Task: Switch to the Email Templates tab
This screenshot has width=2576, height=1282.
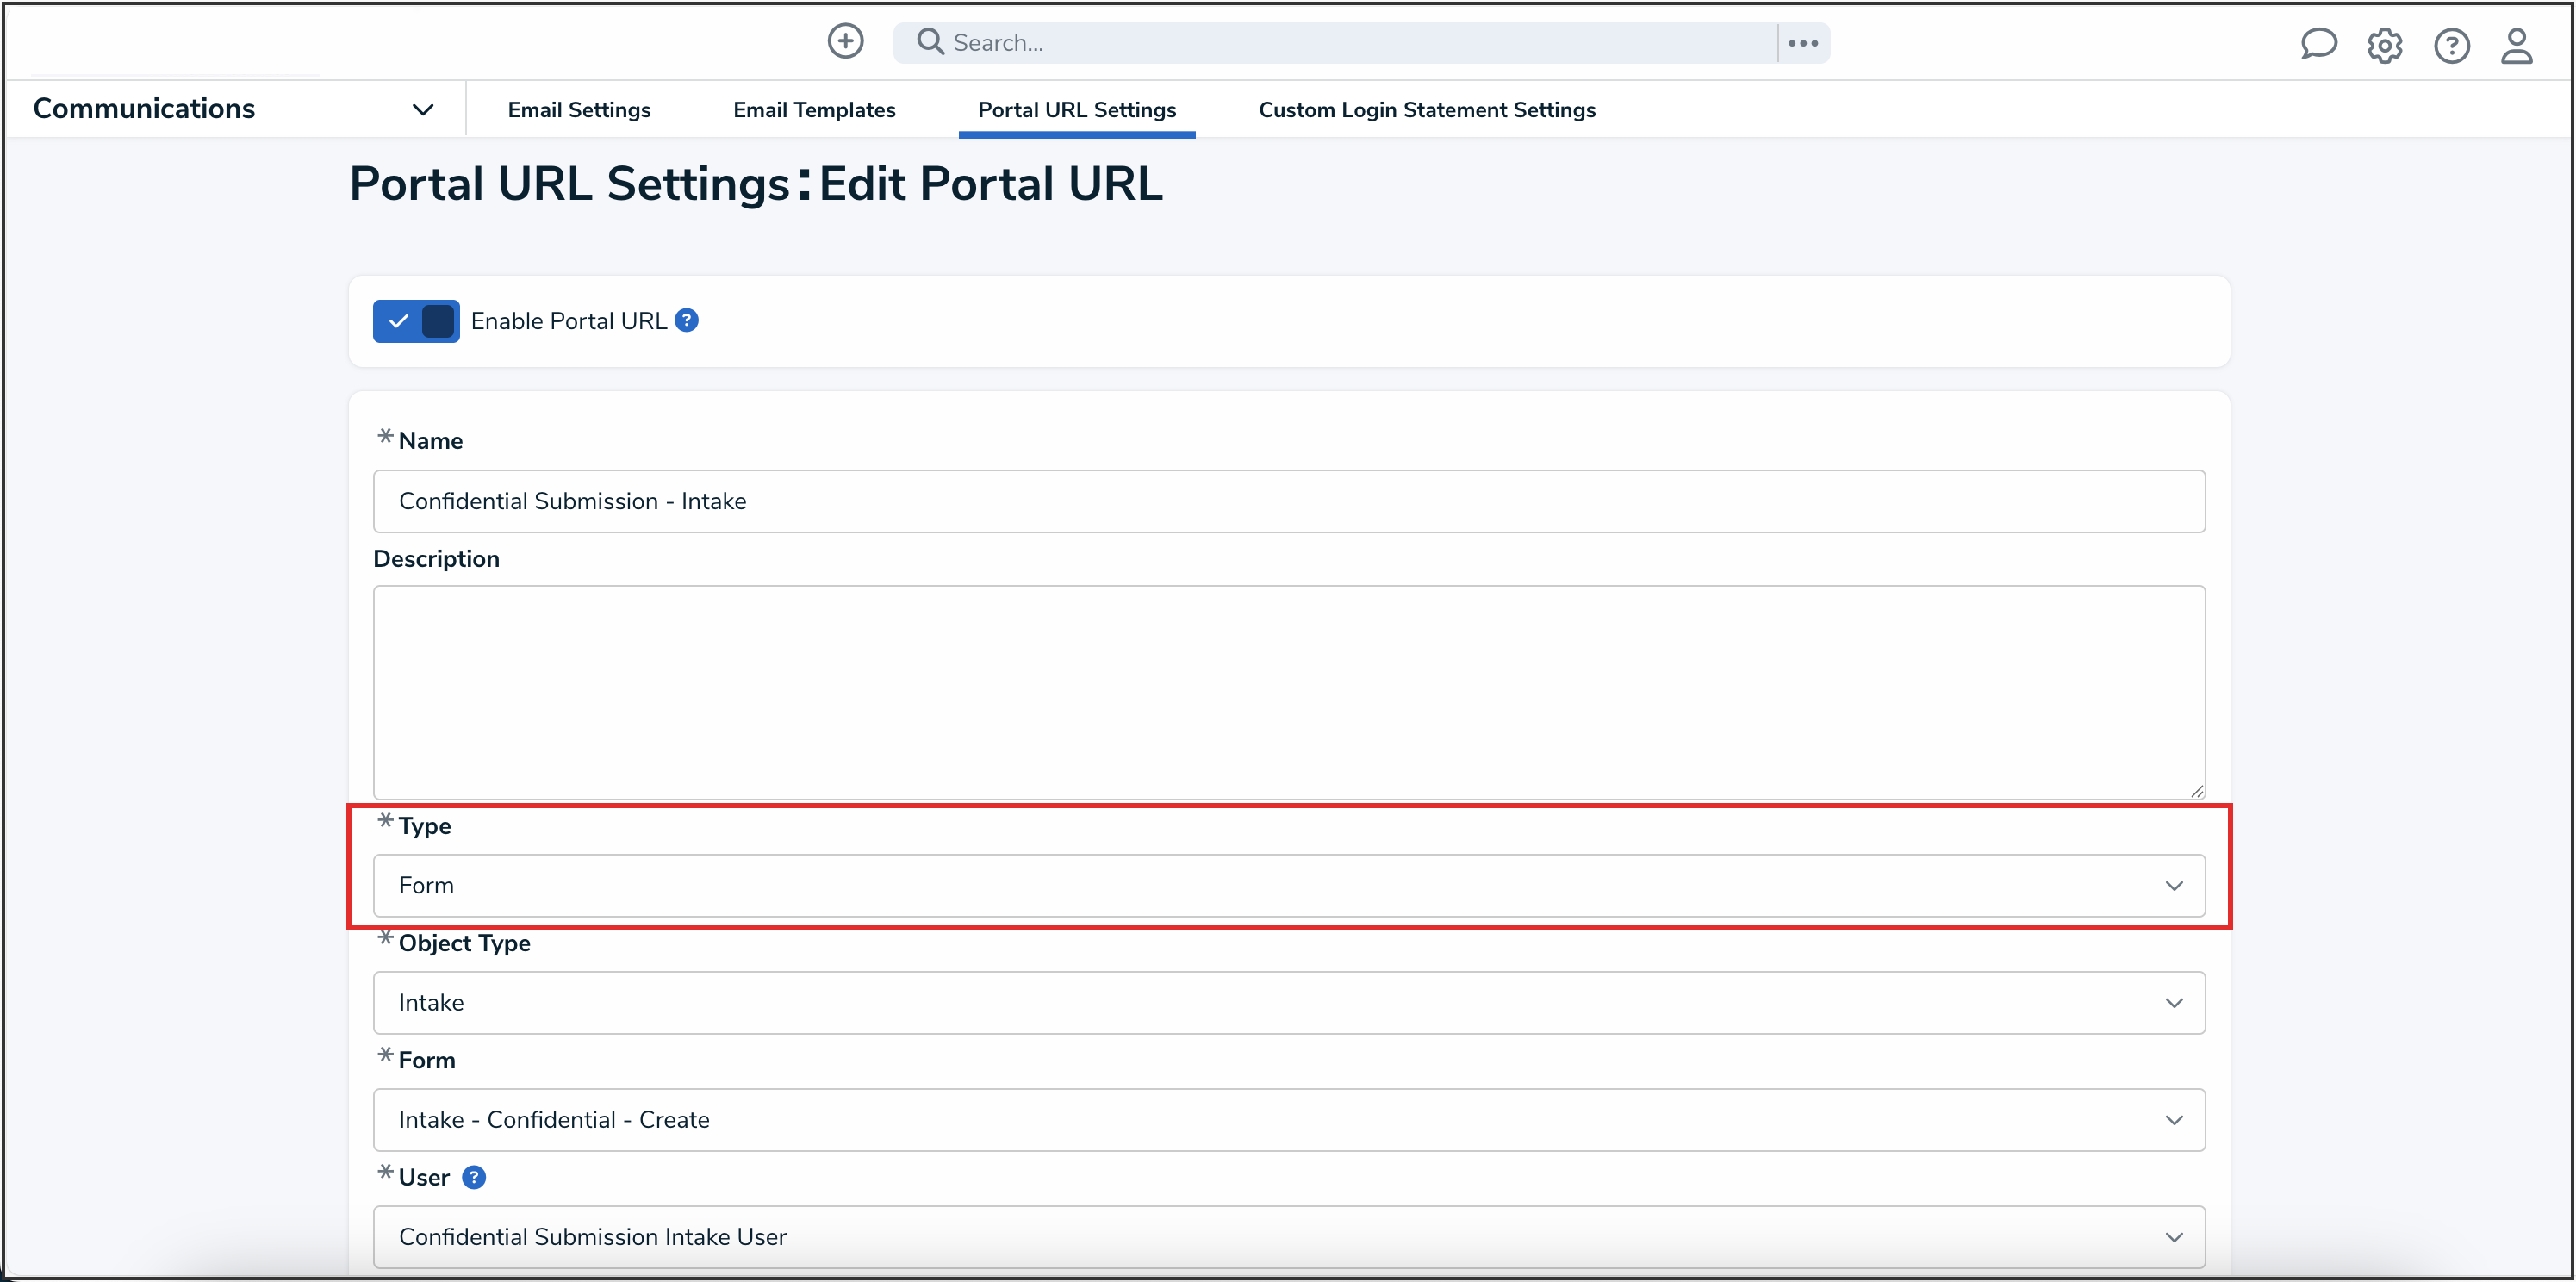Action: [814, 110]
